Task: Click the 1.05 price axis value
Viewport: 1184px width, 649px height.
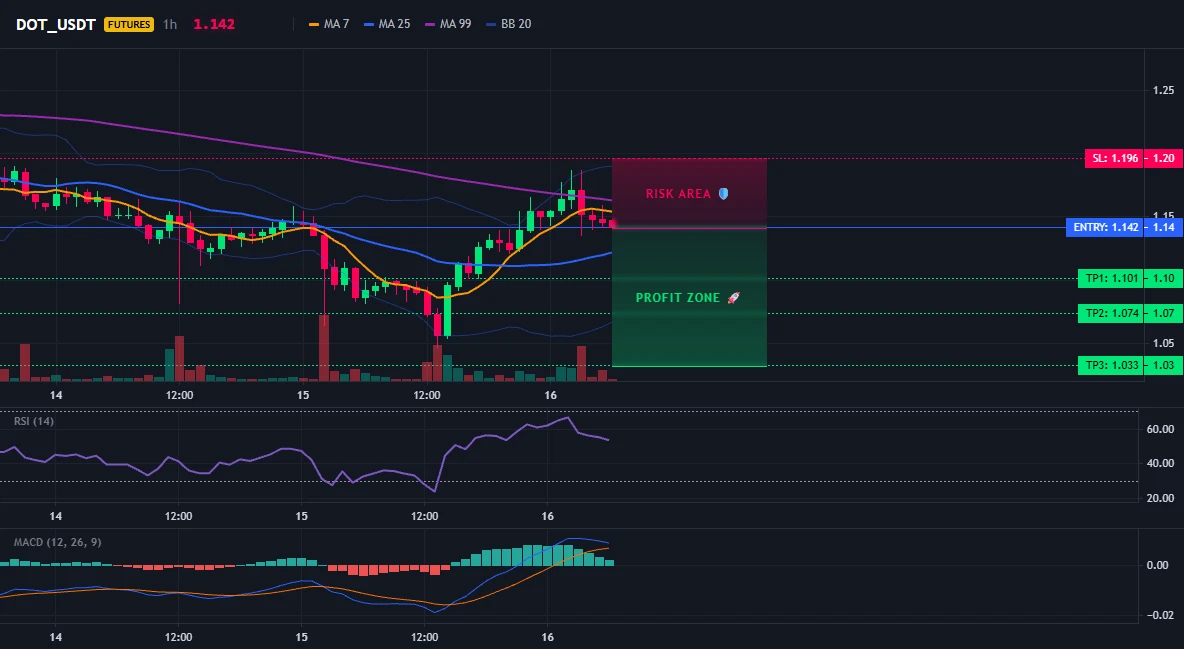Action: click(1164, 343)
